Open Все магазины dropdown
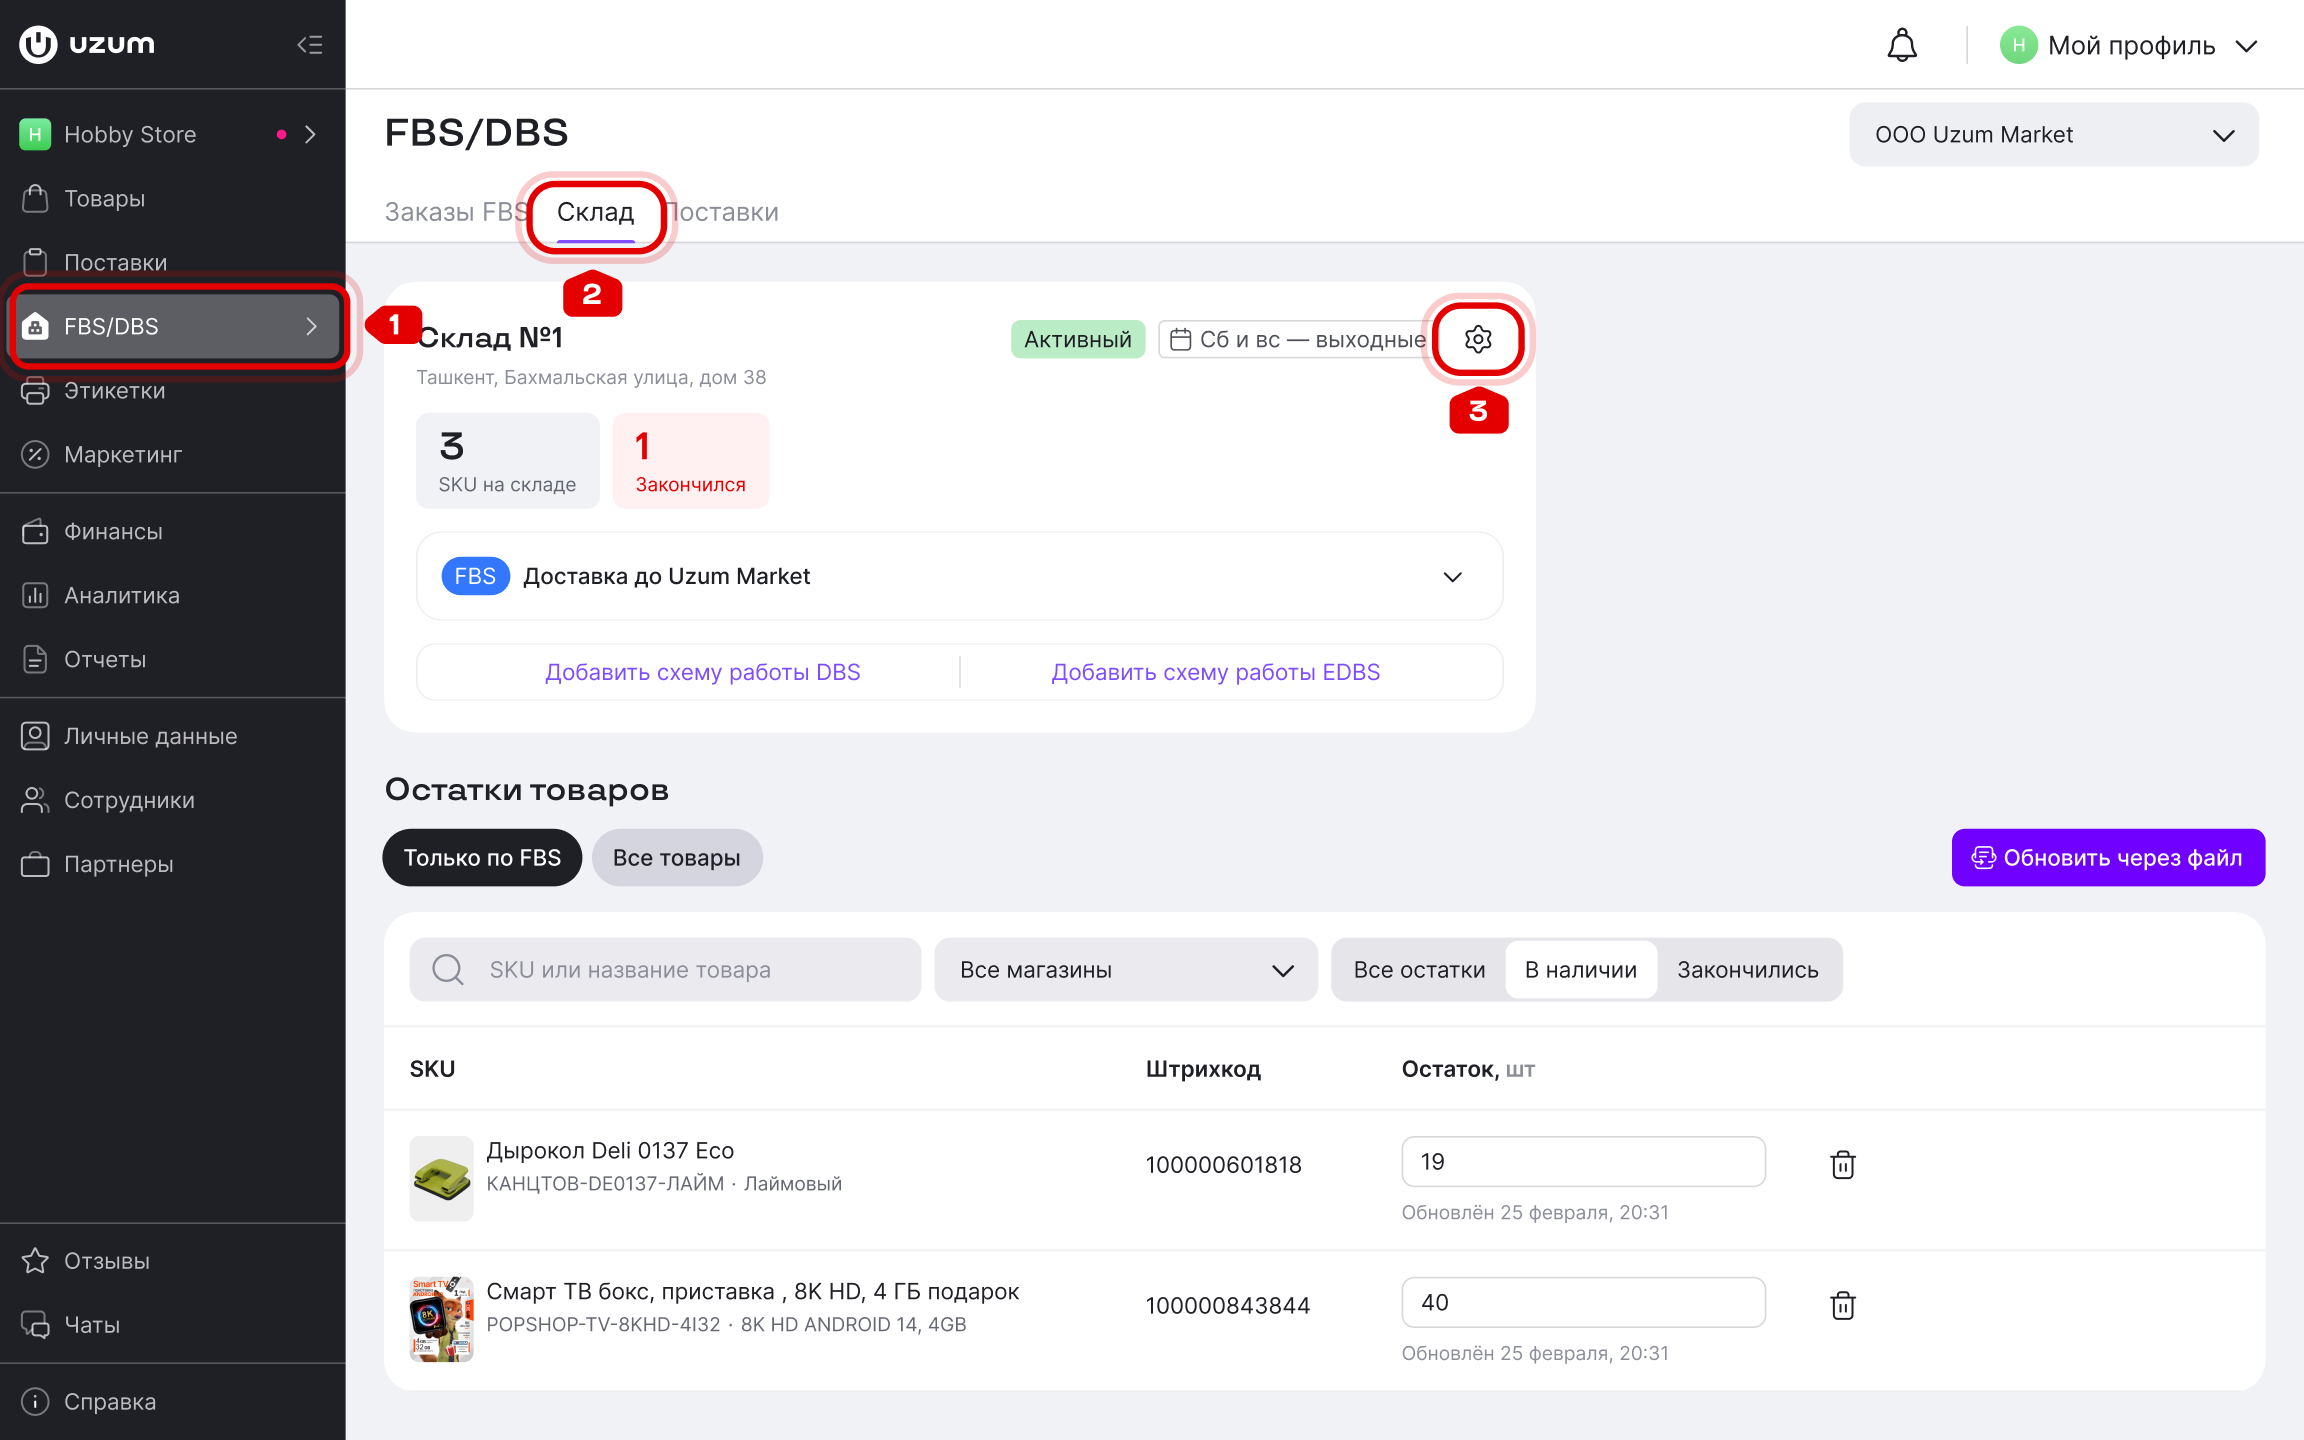This screenshot has width=2304, height=1440. (1126, 969)
